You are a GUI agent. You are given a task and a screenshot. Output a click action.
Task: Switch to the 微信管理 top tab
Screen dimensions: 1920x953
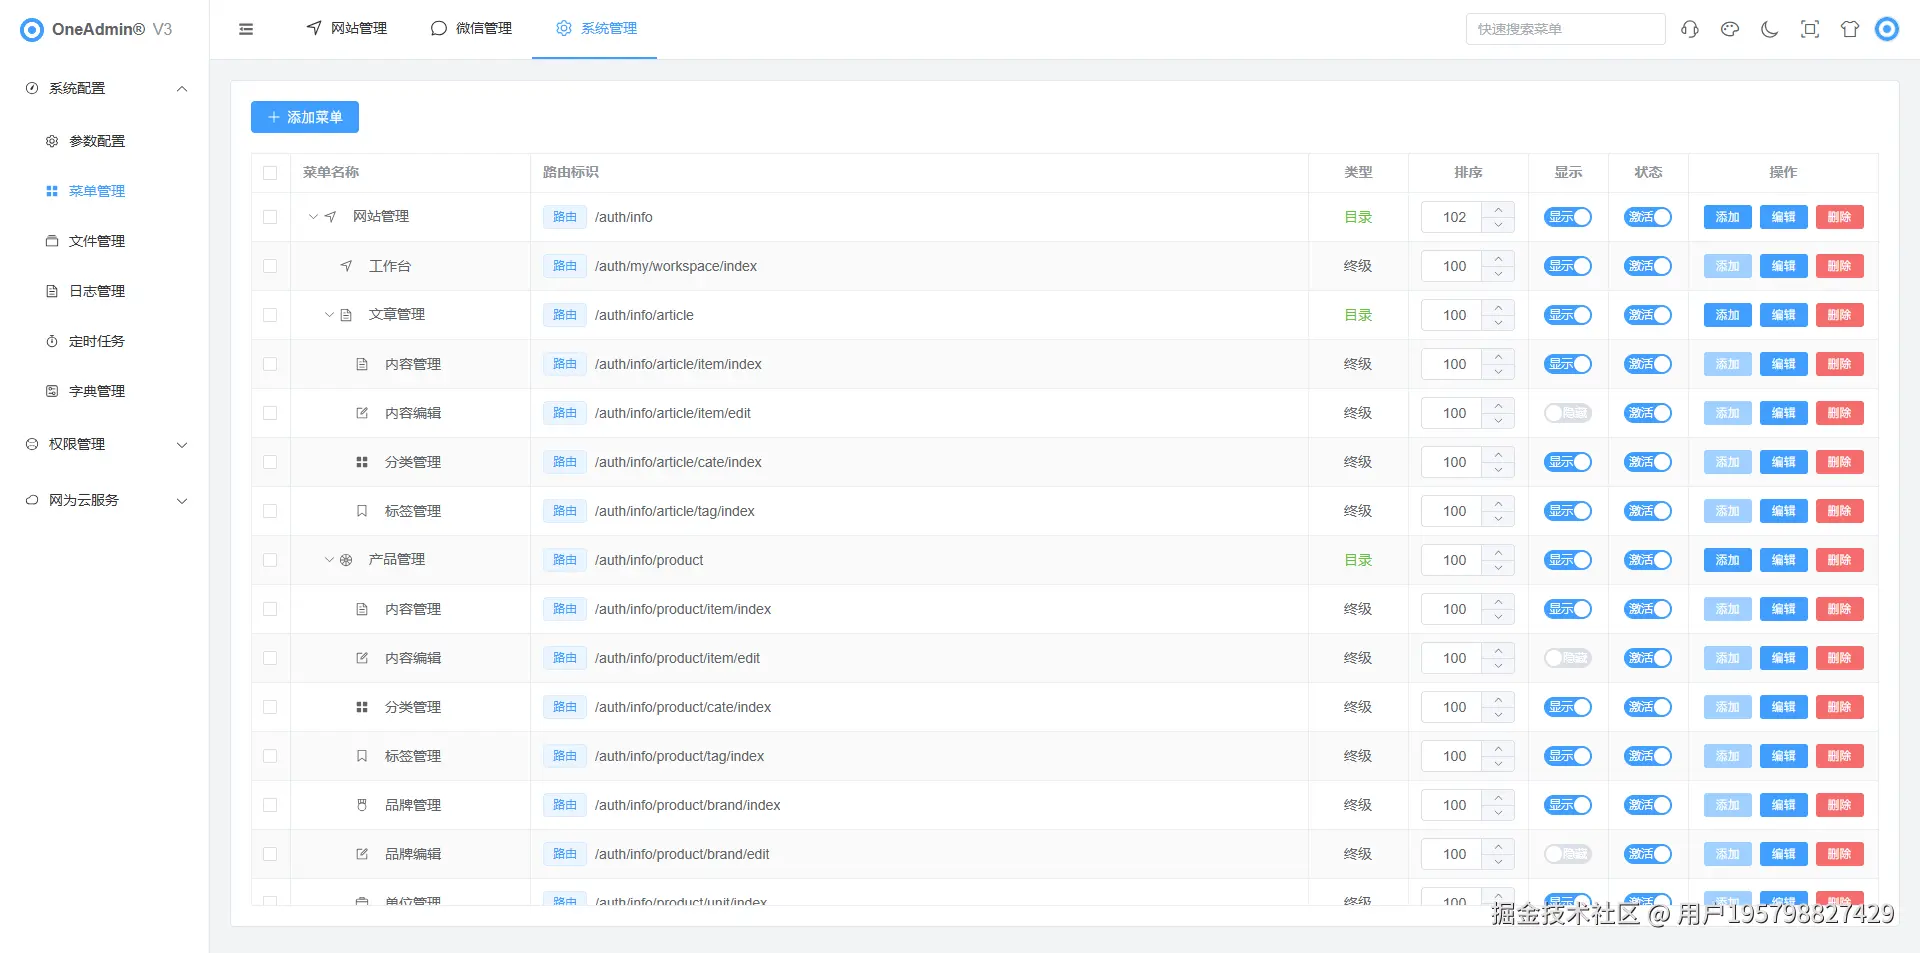[x=471, y=29]
